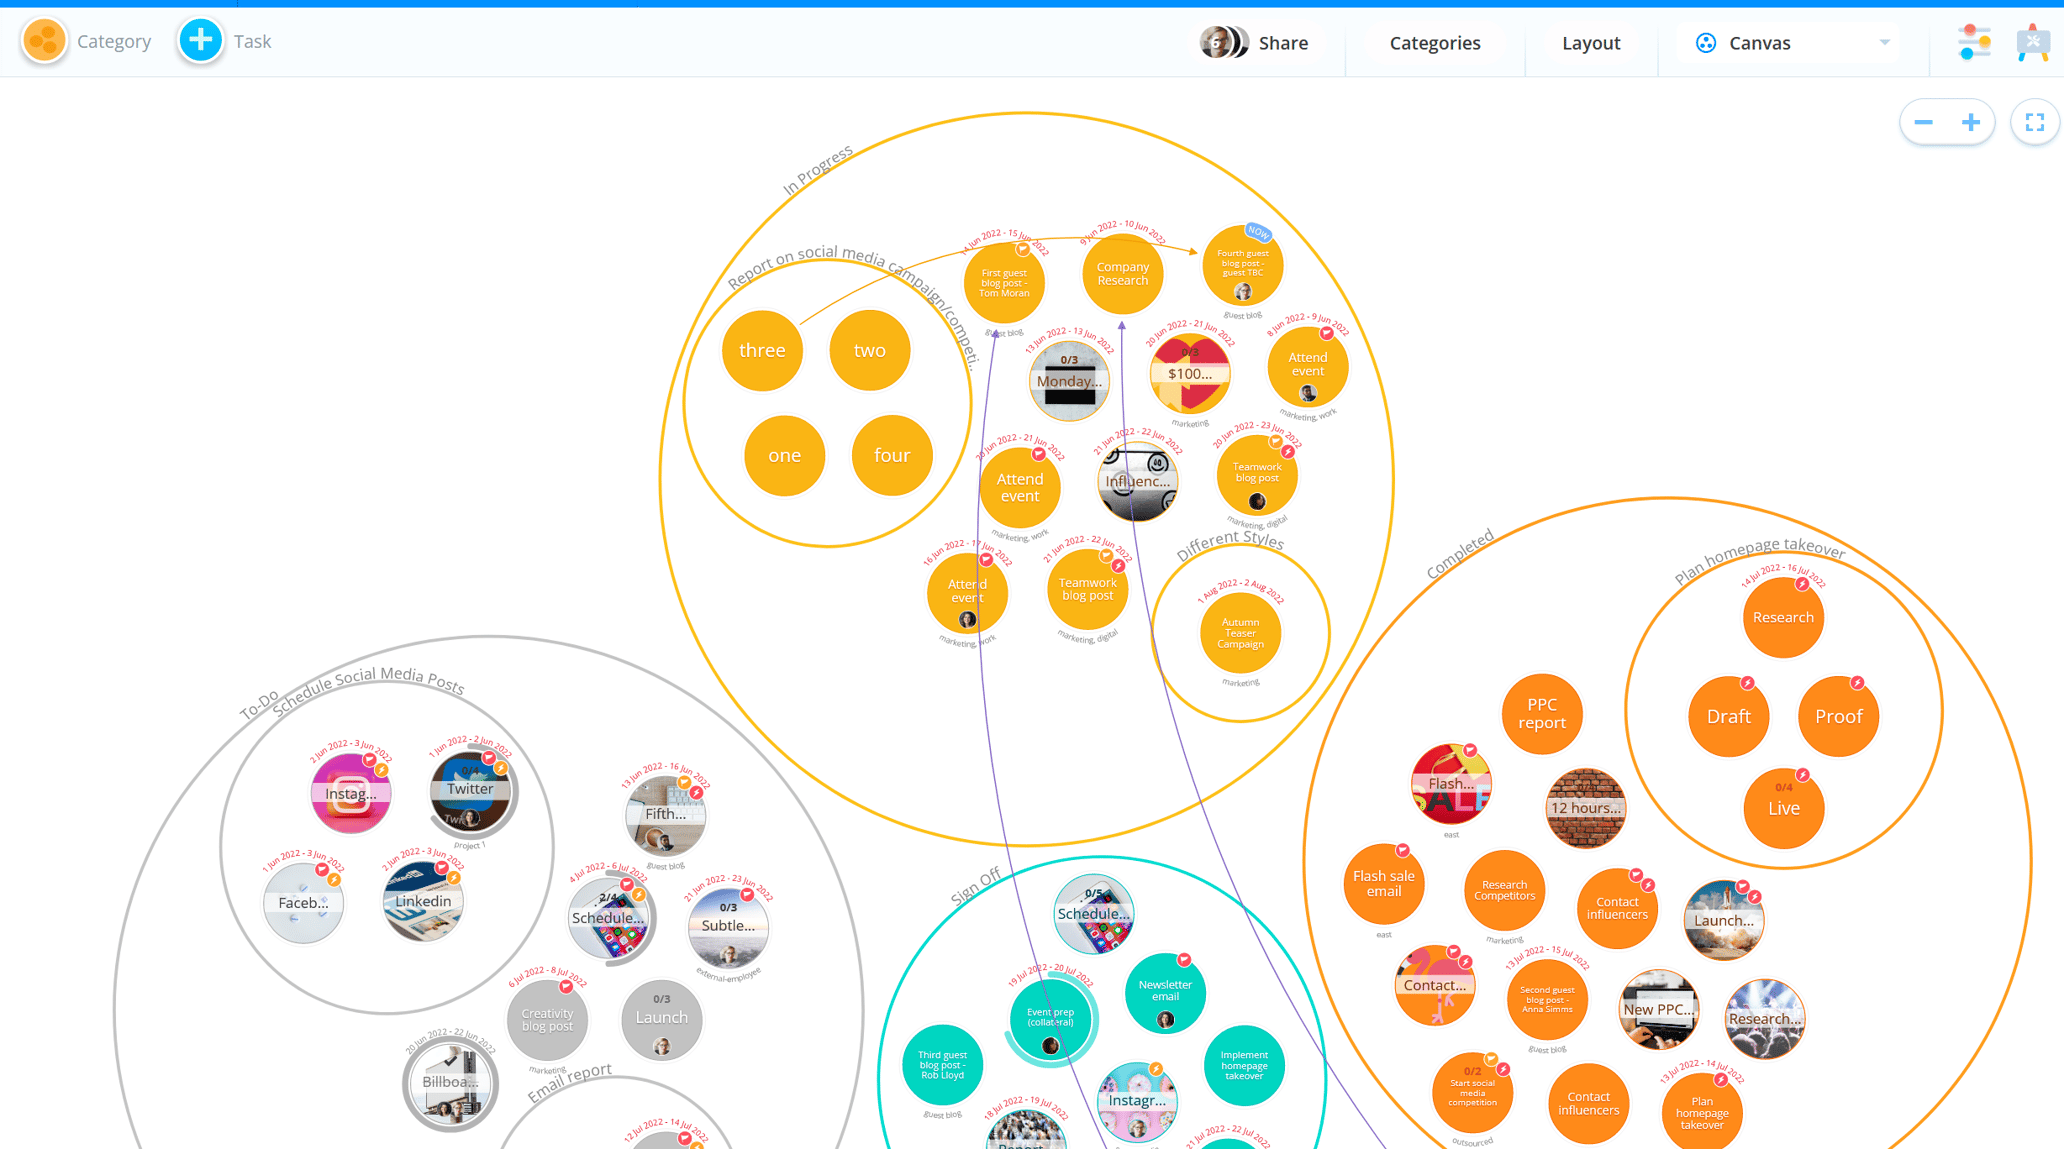Image resolution: width=2064 pixels, height=1149 pixels.
Task: Expand the Canvas view dropdown arrow
Action: [1884, 43]
